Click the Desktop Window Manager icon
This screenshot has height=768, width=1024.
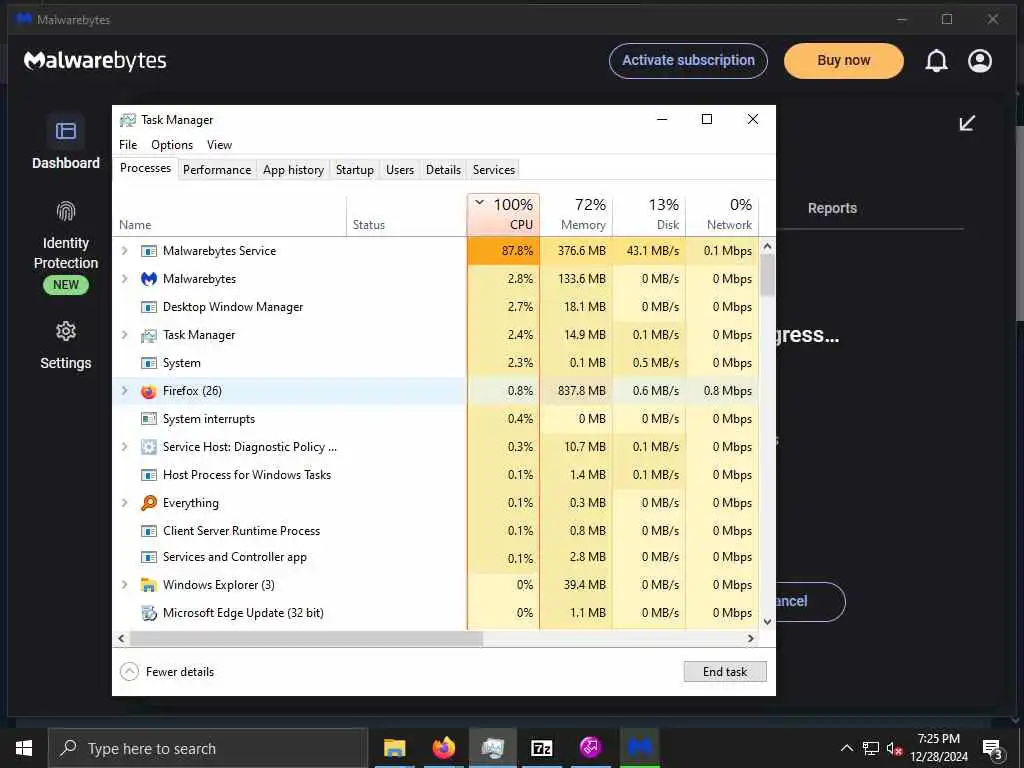[149, 307]
